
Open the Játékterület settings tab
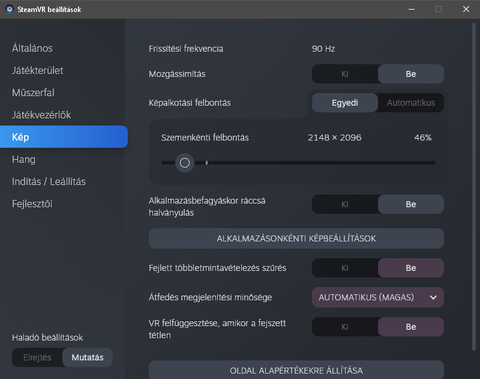pos(37,70)
